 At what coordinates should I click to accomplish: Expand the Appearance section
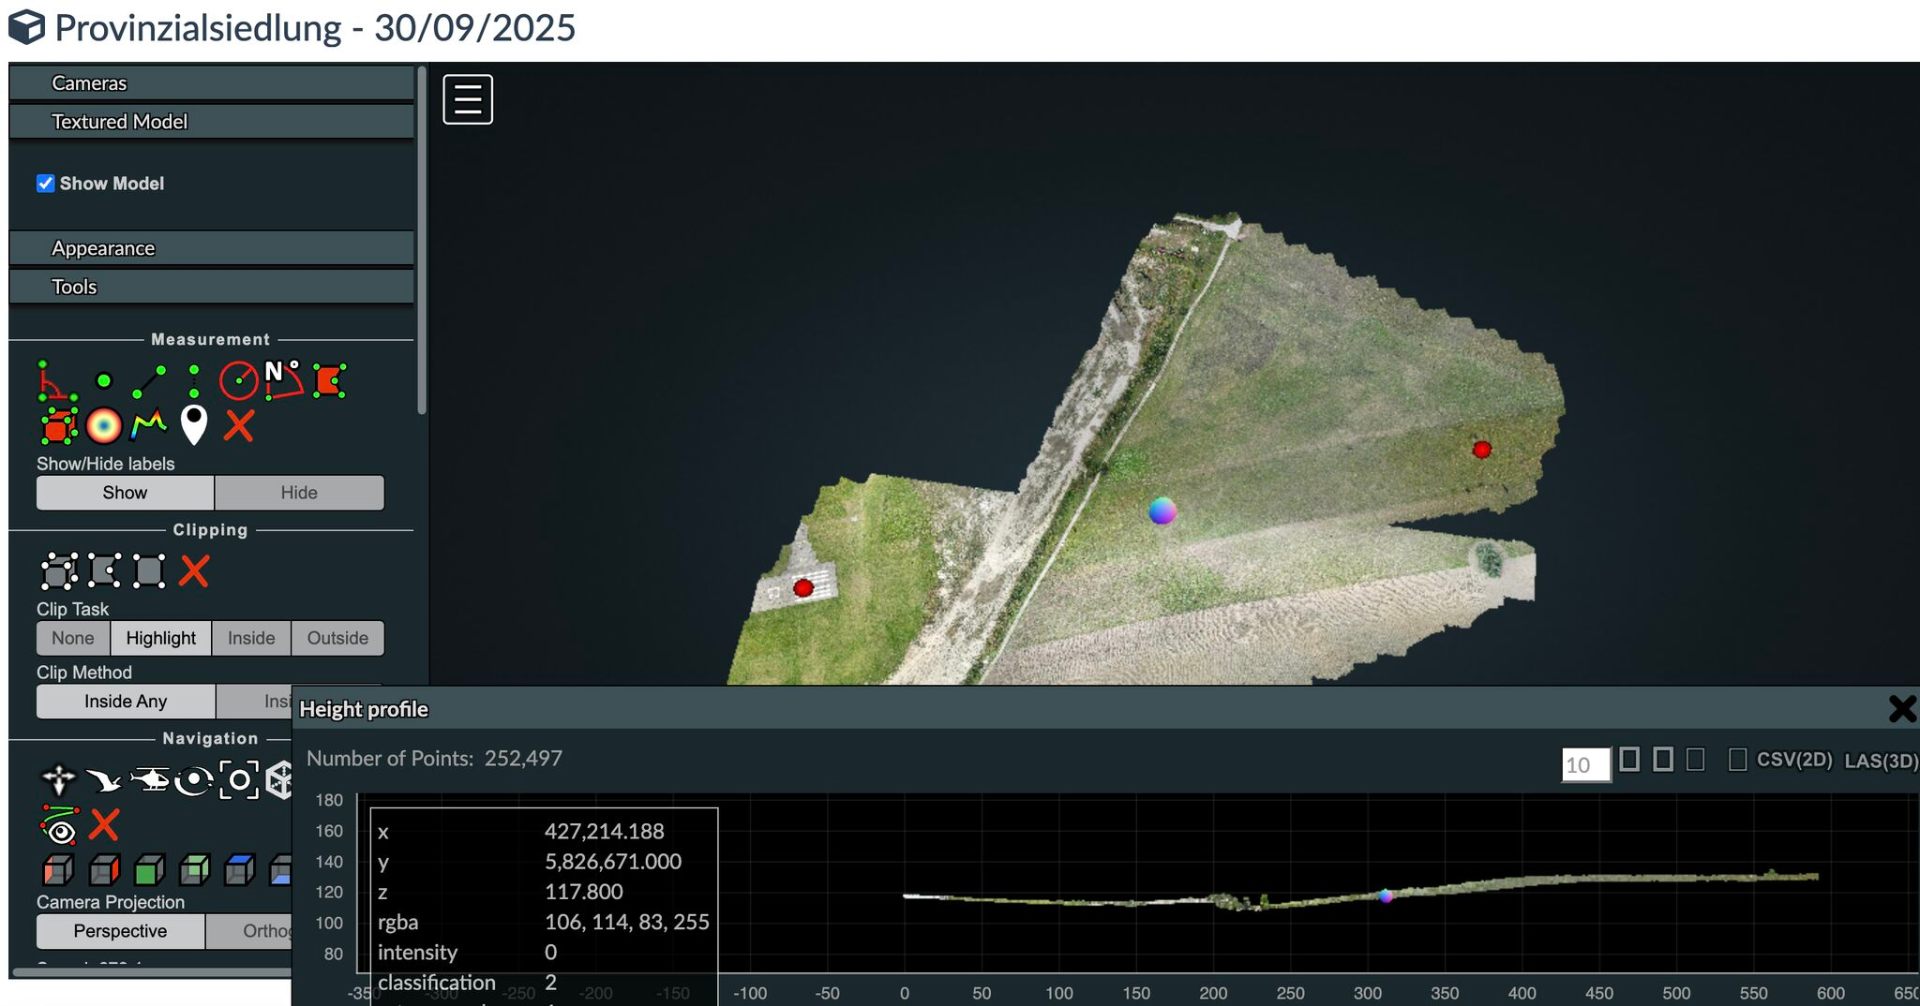pos(103,248)
